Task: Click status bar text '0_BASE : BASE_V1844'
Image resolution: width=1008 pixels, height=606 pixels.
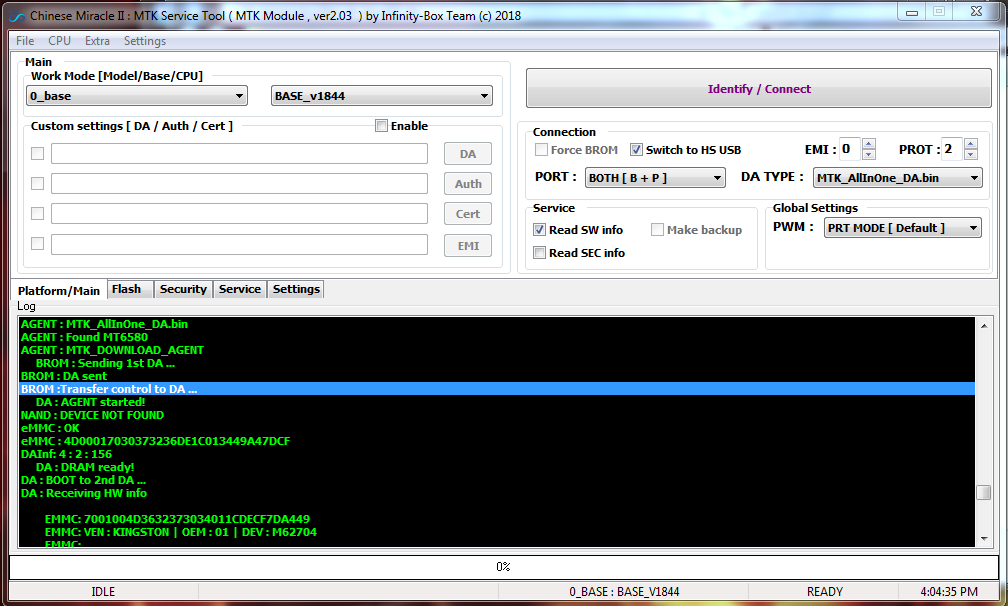Action: 624,592
